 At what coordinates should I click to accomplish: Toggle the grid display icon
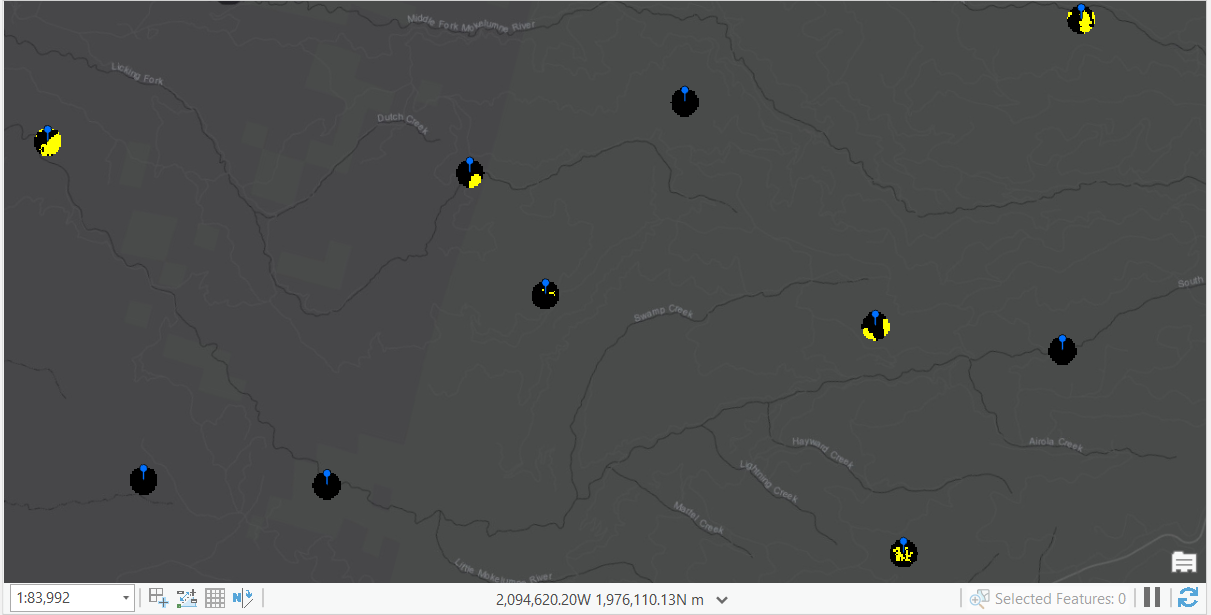215,598
